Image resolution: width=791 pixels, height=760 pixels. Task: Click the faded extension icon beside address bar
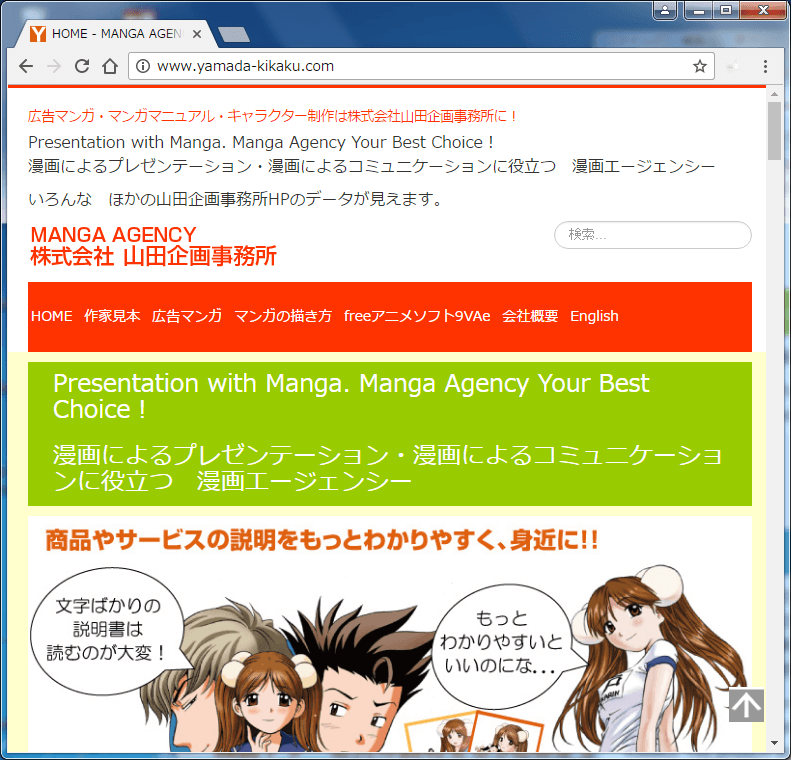732,66
